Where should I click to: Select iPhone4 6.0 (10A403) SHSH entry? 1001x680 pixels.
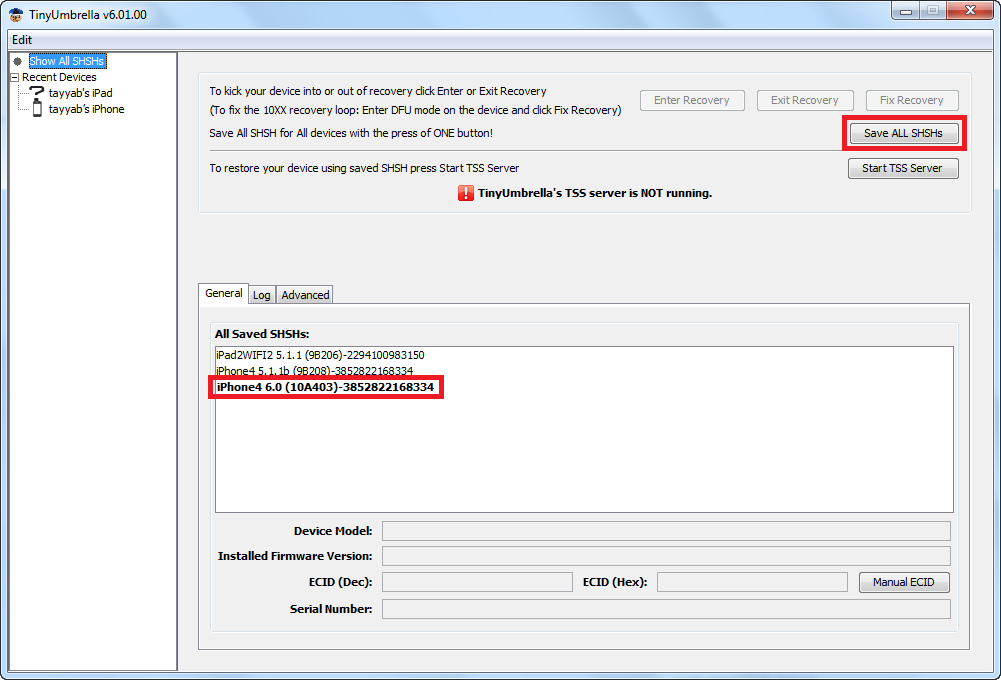click(x=326, y=387)
